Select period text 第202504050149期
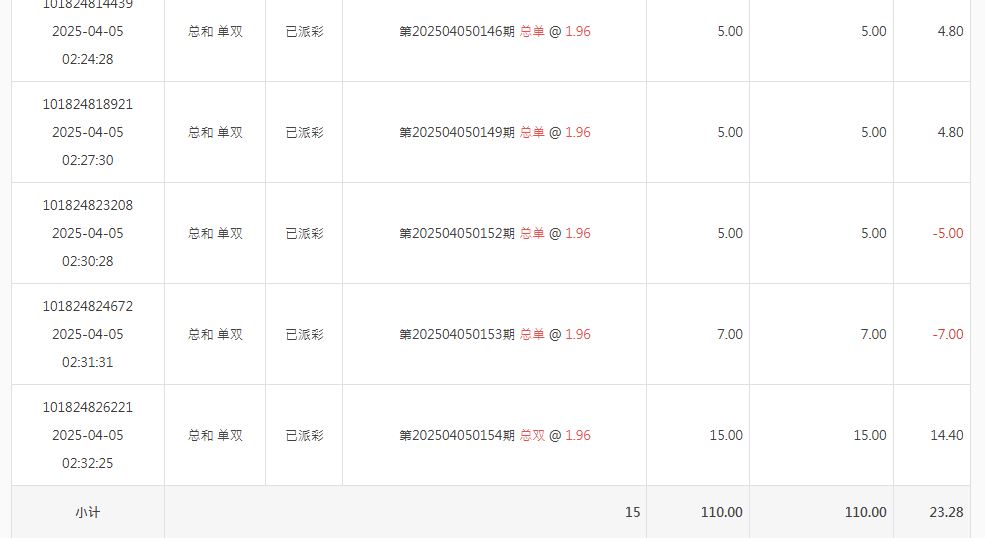Viewport: 985px width, 538px height. point(457,132)
